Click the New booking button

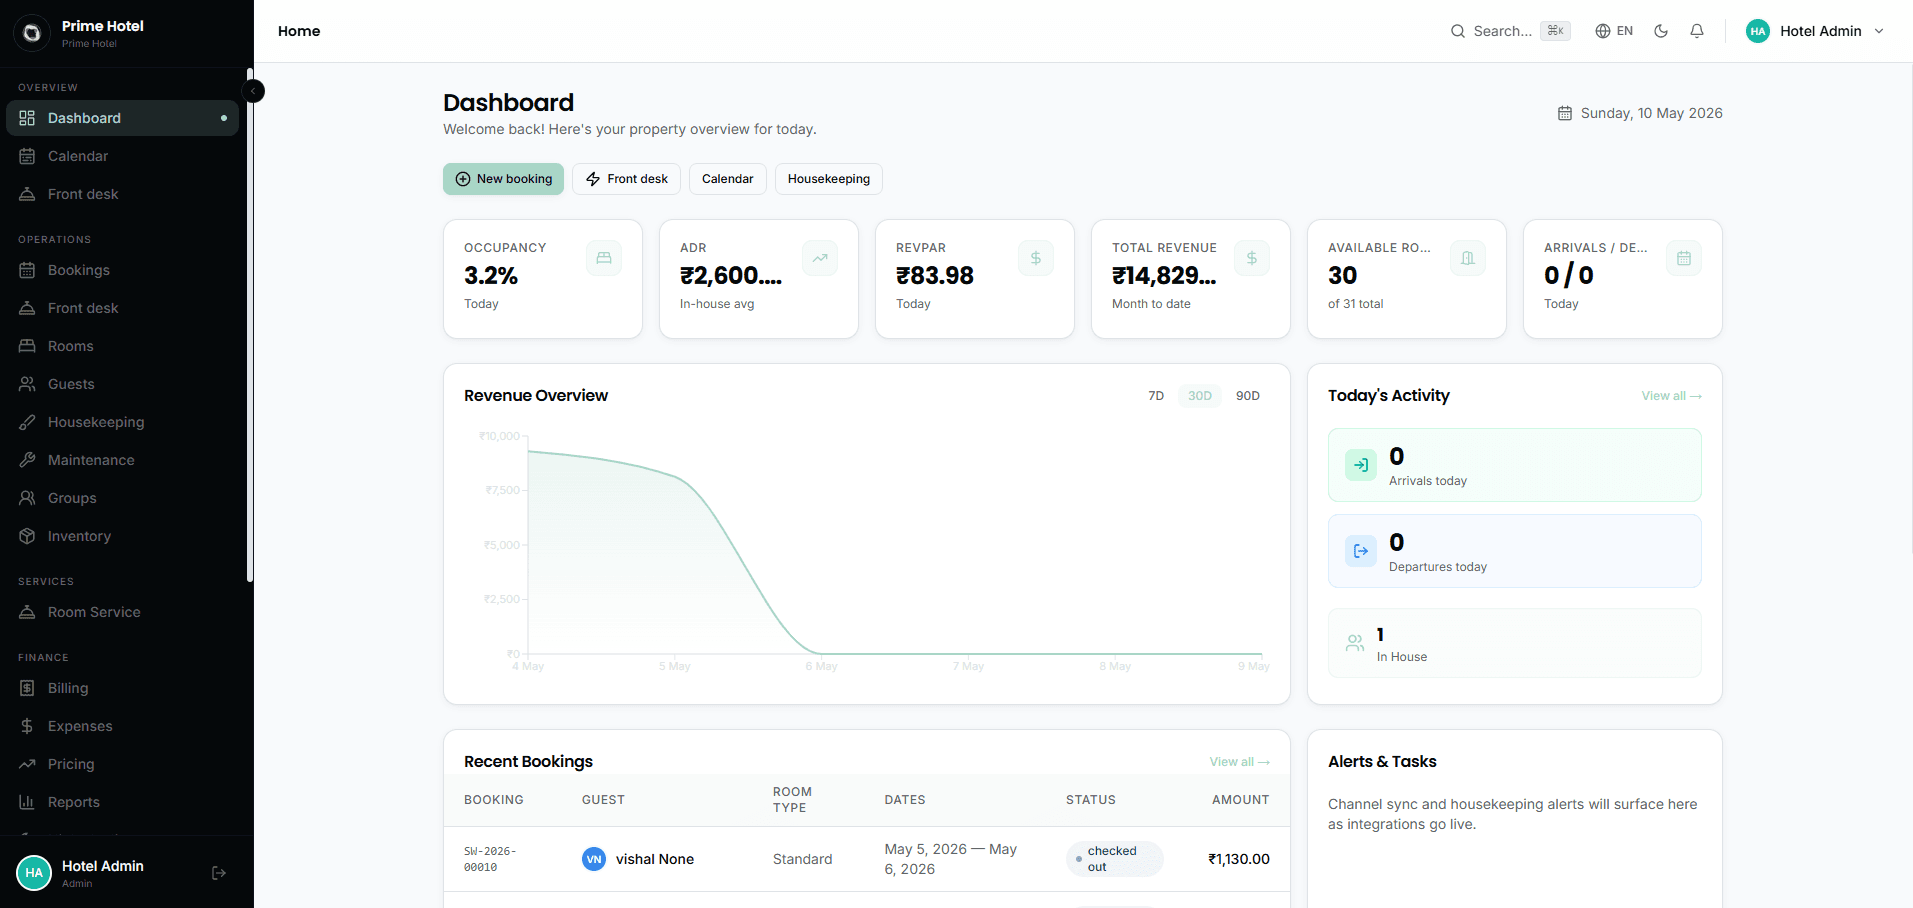point(504,179)
